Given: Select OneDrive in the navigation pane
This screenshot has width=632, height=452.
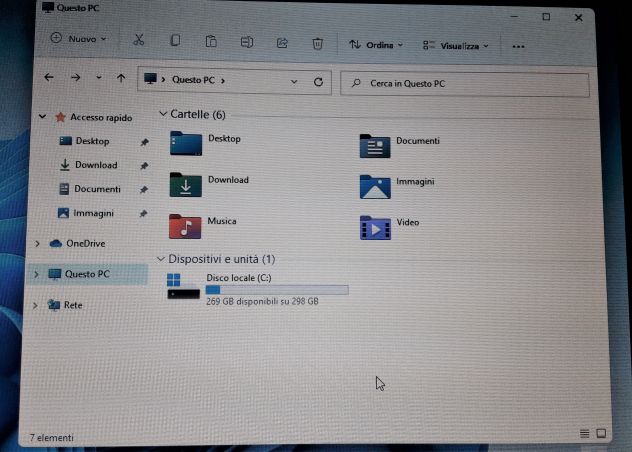Looking at the screenshot, I should 85,244.
